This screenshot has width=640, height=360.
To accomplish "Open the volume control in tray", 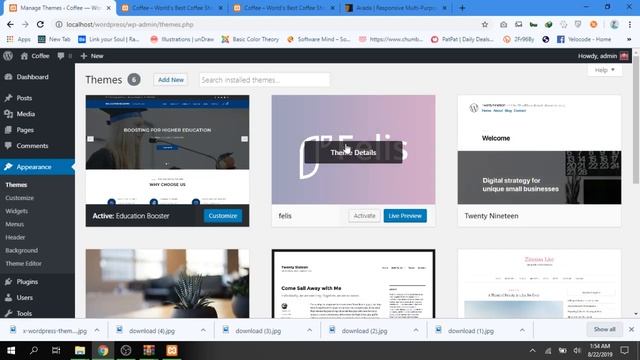I will pos(577,351).
